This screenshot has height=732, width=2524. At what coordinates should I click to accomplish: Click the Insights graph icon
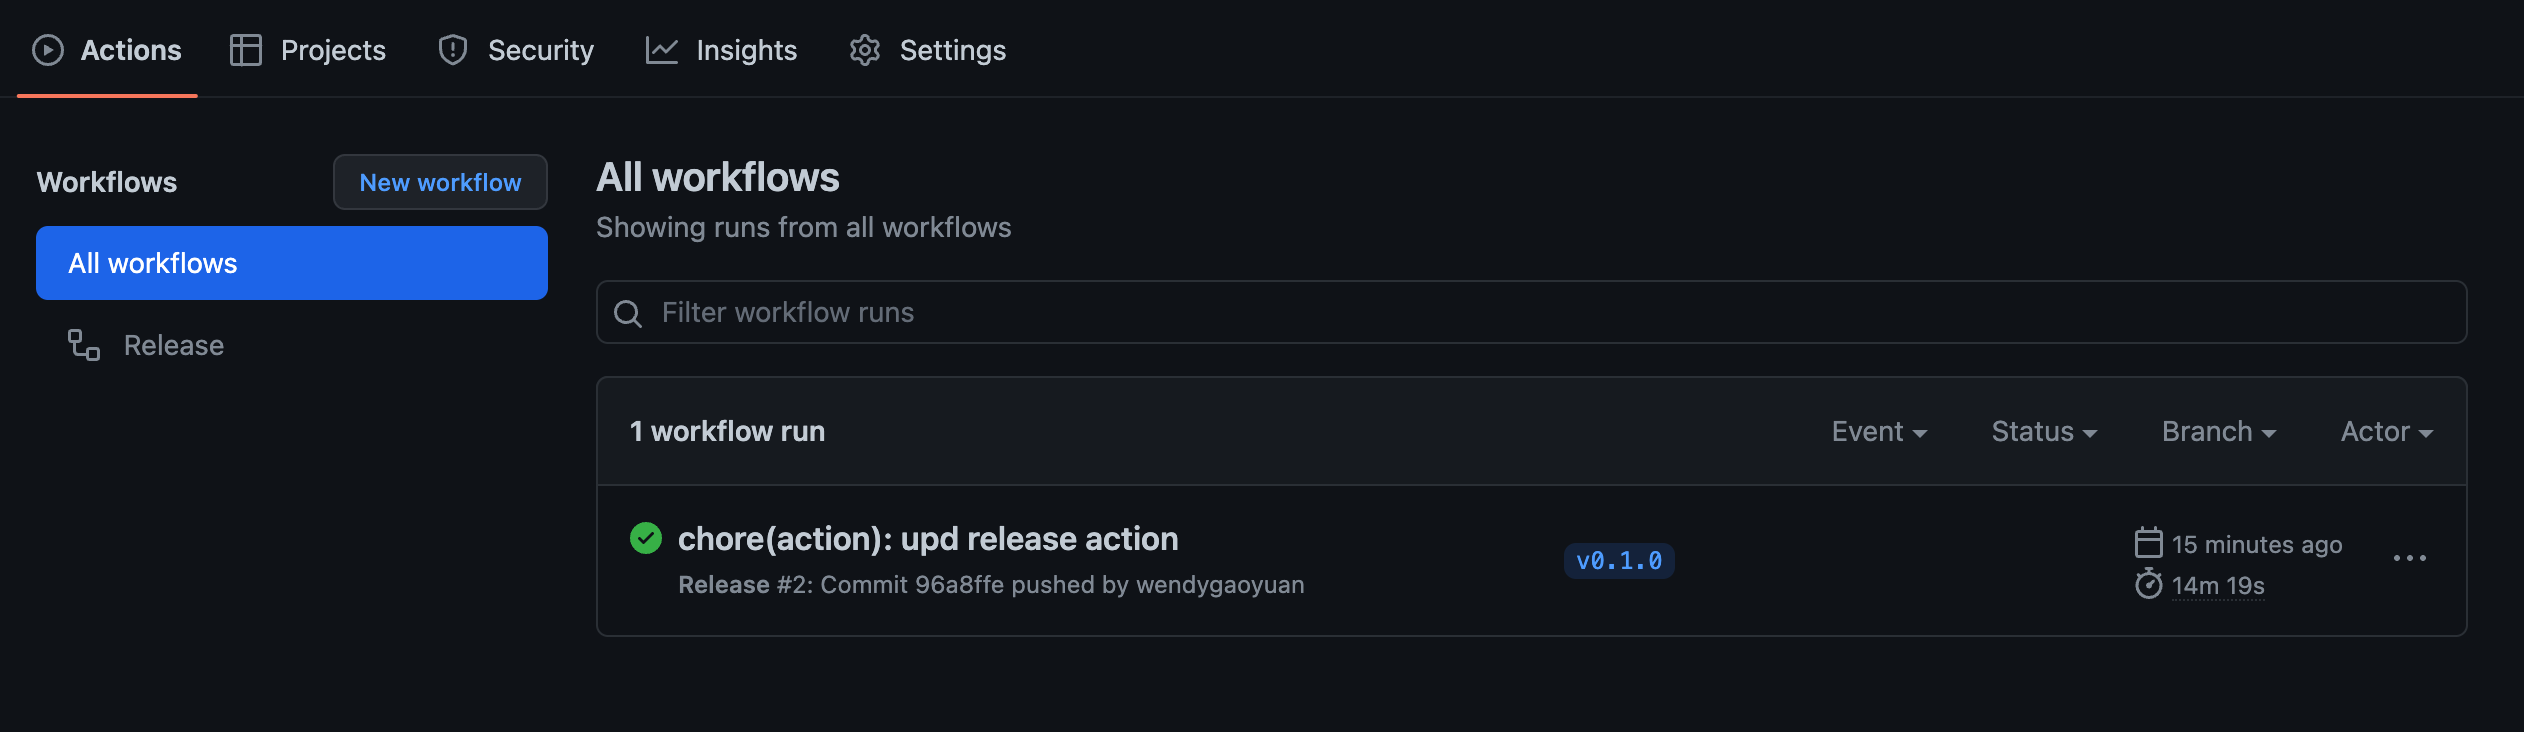[x=662, y=50]
